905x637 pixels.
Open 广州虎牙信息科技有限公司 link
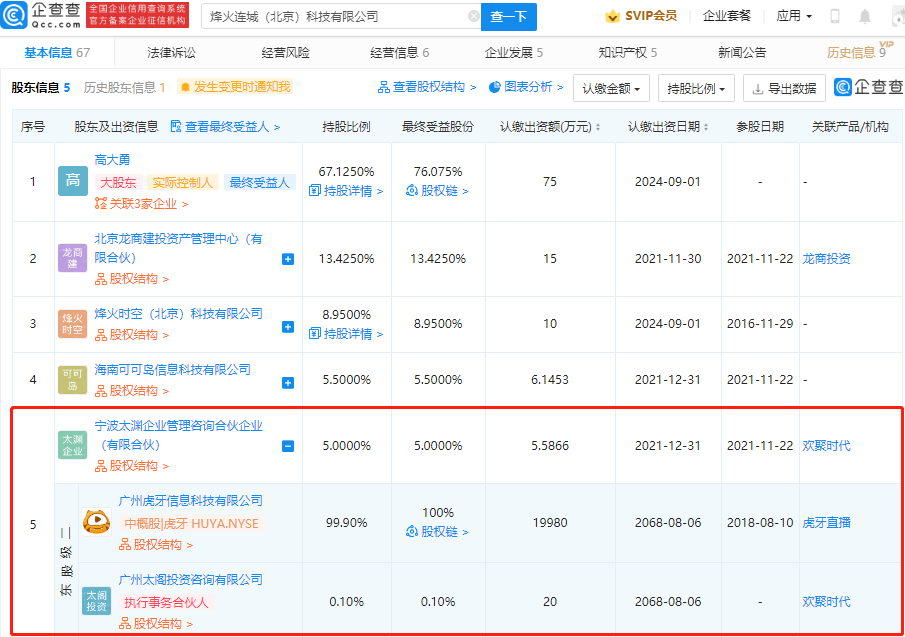click(x=190, y=501)
